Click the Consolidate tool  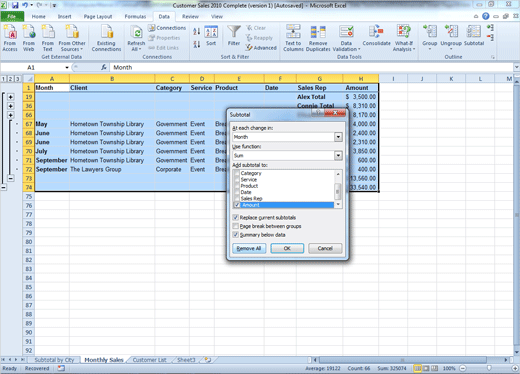pyautogui.click(x=376, y=35)
